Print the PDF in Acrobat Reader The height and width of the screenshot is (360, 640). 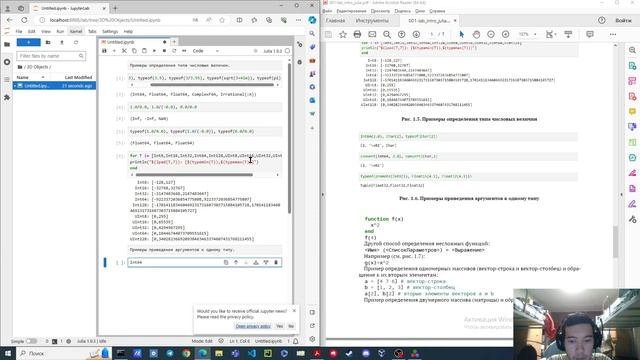(x=358, y=34)
